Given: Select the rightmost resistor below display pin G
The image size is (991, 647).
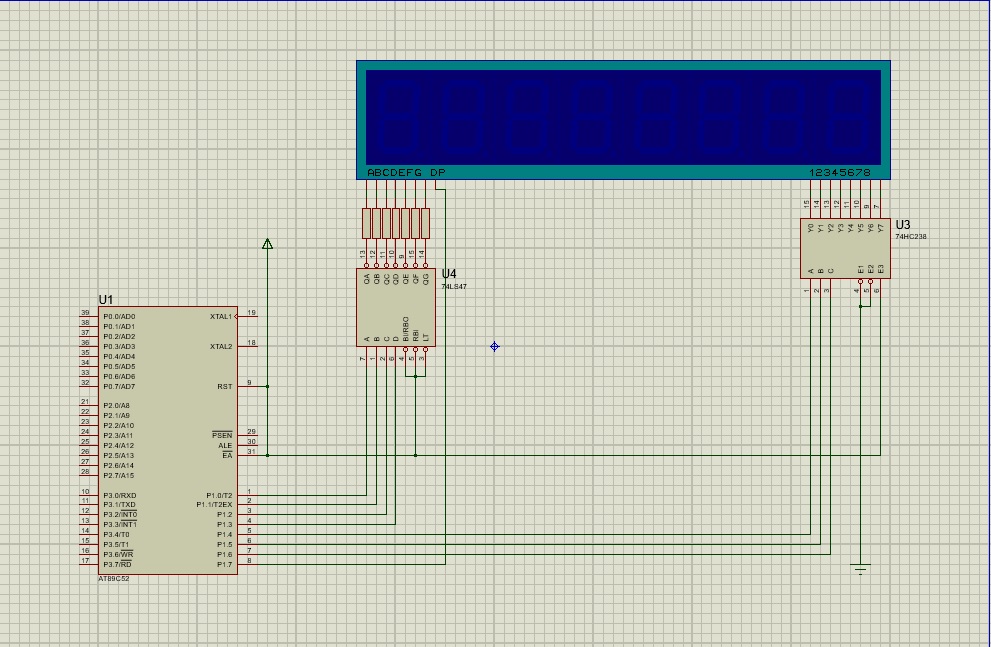Looking at the screenshot, I should pyautogui.click(x=425, y=224).
